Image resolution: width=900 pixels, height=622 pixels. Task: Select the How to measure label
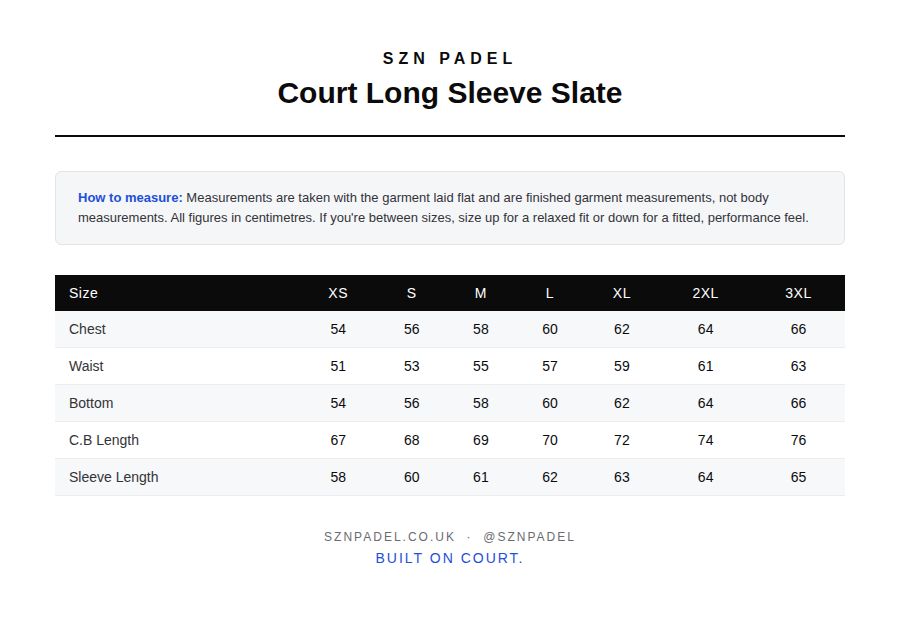tap(130, 197)
